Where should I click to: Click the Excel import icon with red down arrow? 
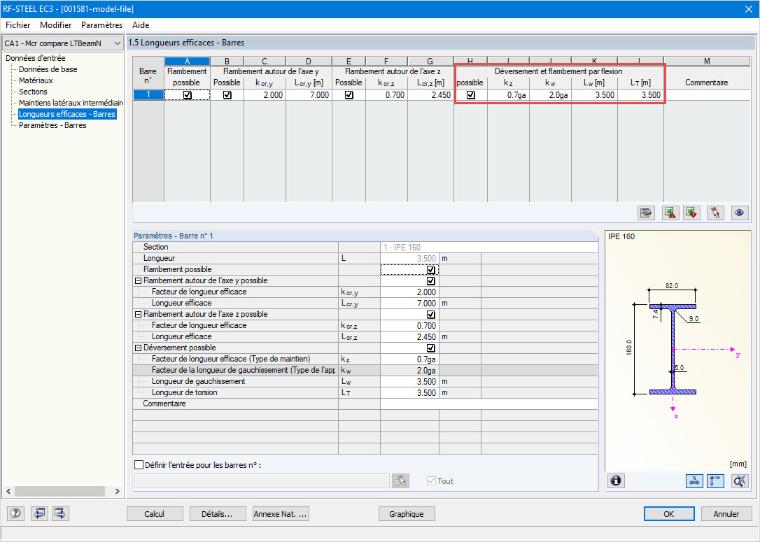(692, 213)
